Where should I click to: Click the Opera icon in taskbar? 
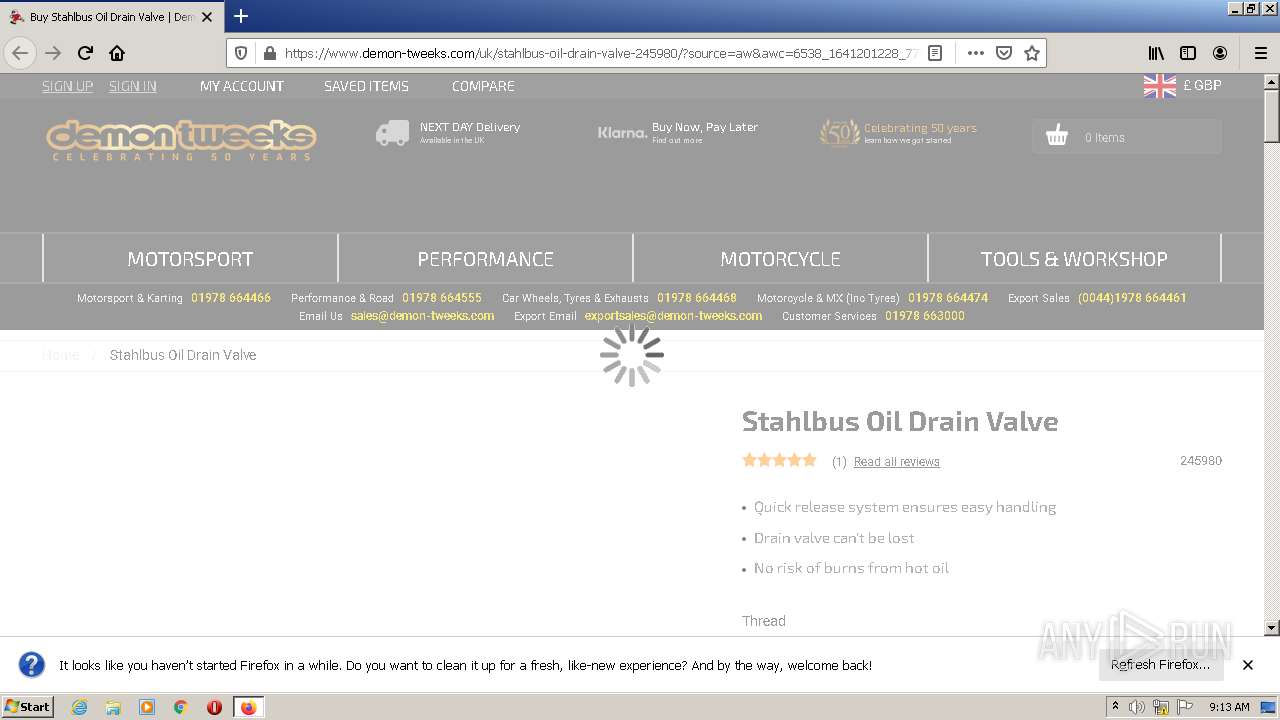214,707
